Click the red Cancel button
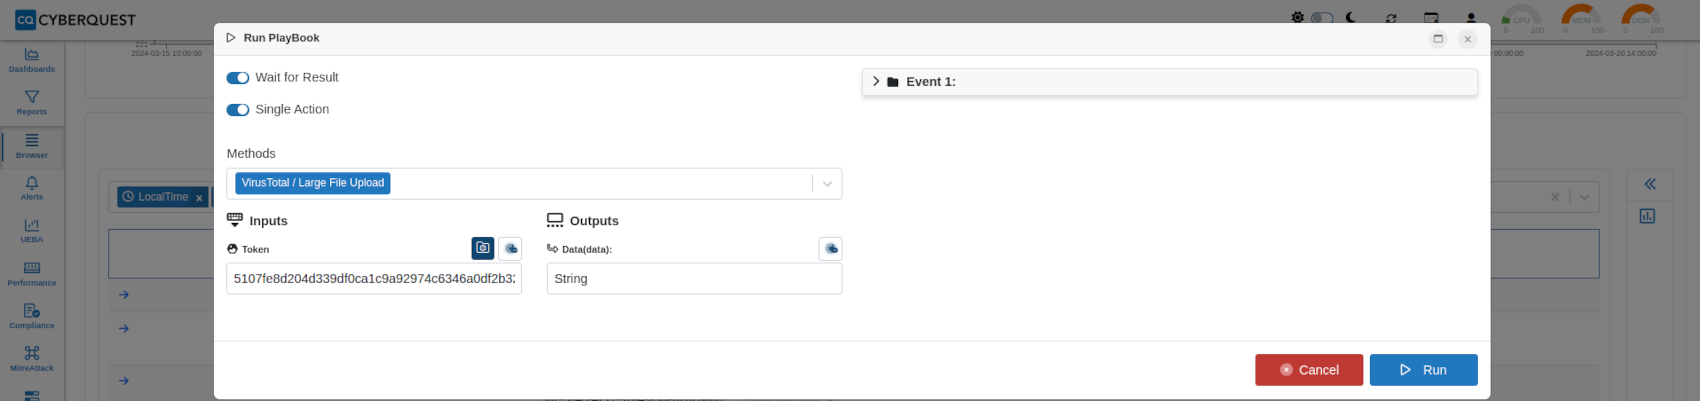 tap(1309, 370)
